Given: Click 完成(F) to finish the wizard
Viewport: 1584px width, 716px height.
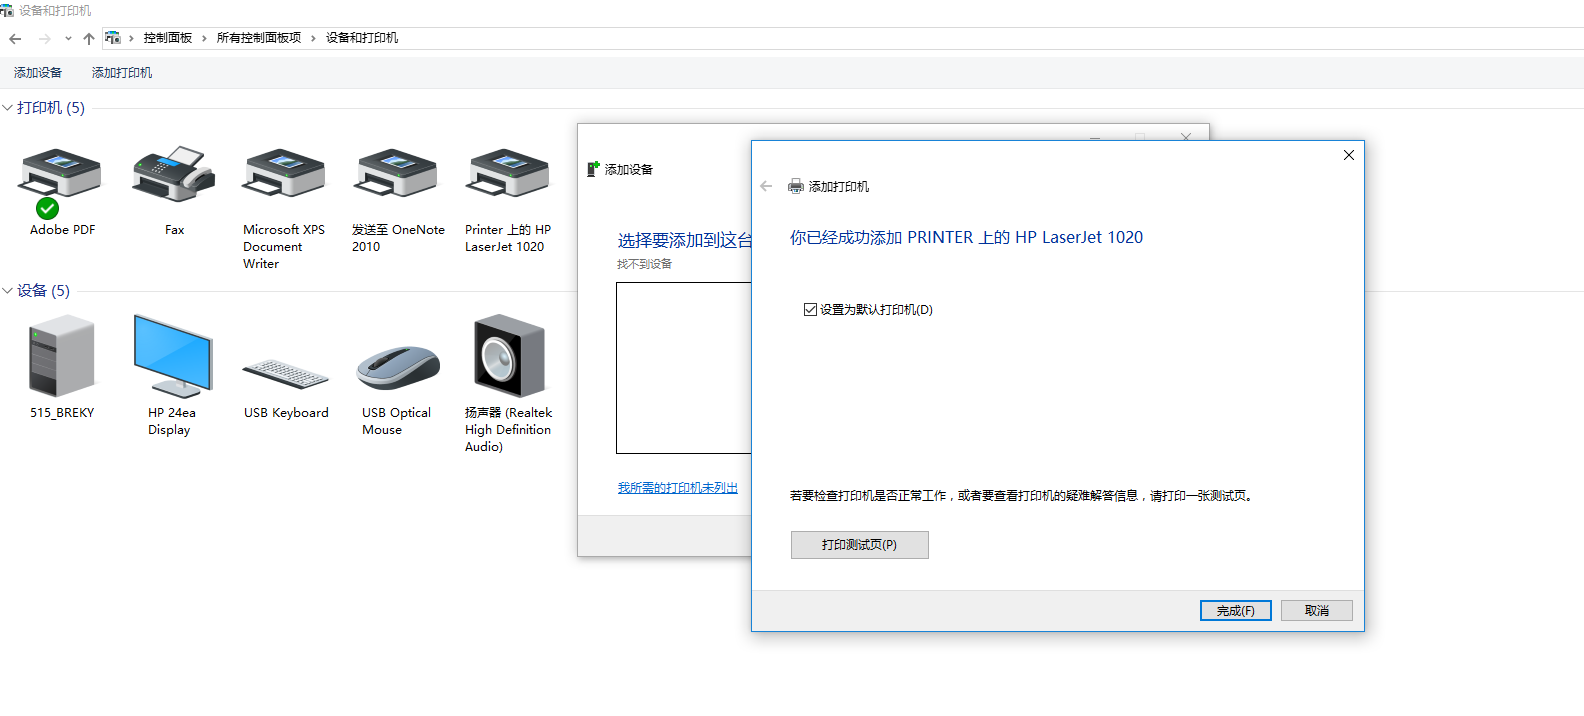Looking at the screenshot, I should click(1236, 611).
